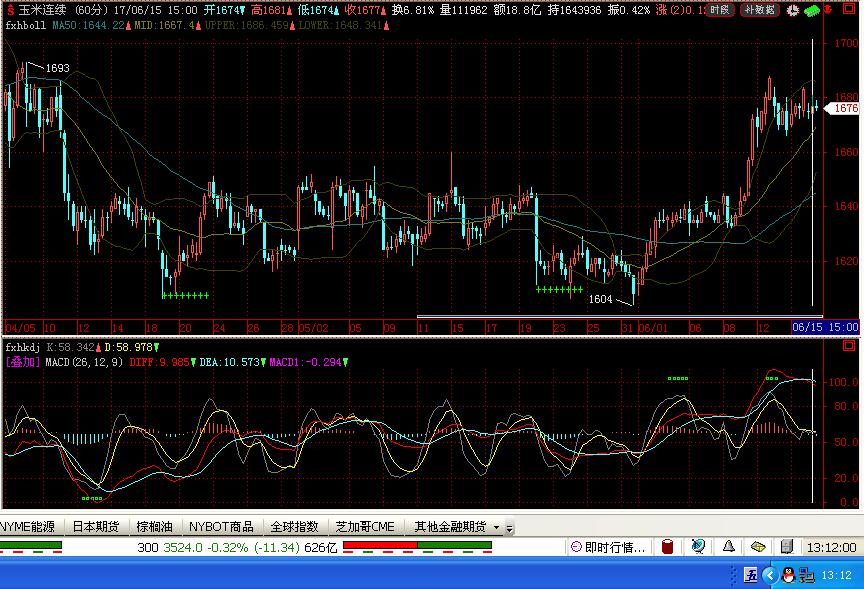Click the 时段 button at top right
The image size is (864, 589).
[720, 9]
